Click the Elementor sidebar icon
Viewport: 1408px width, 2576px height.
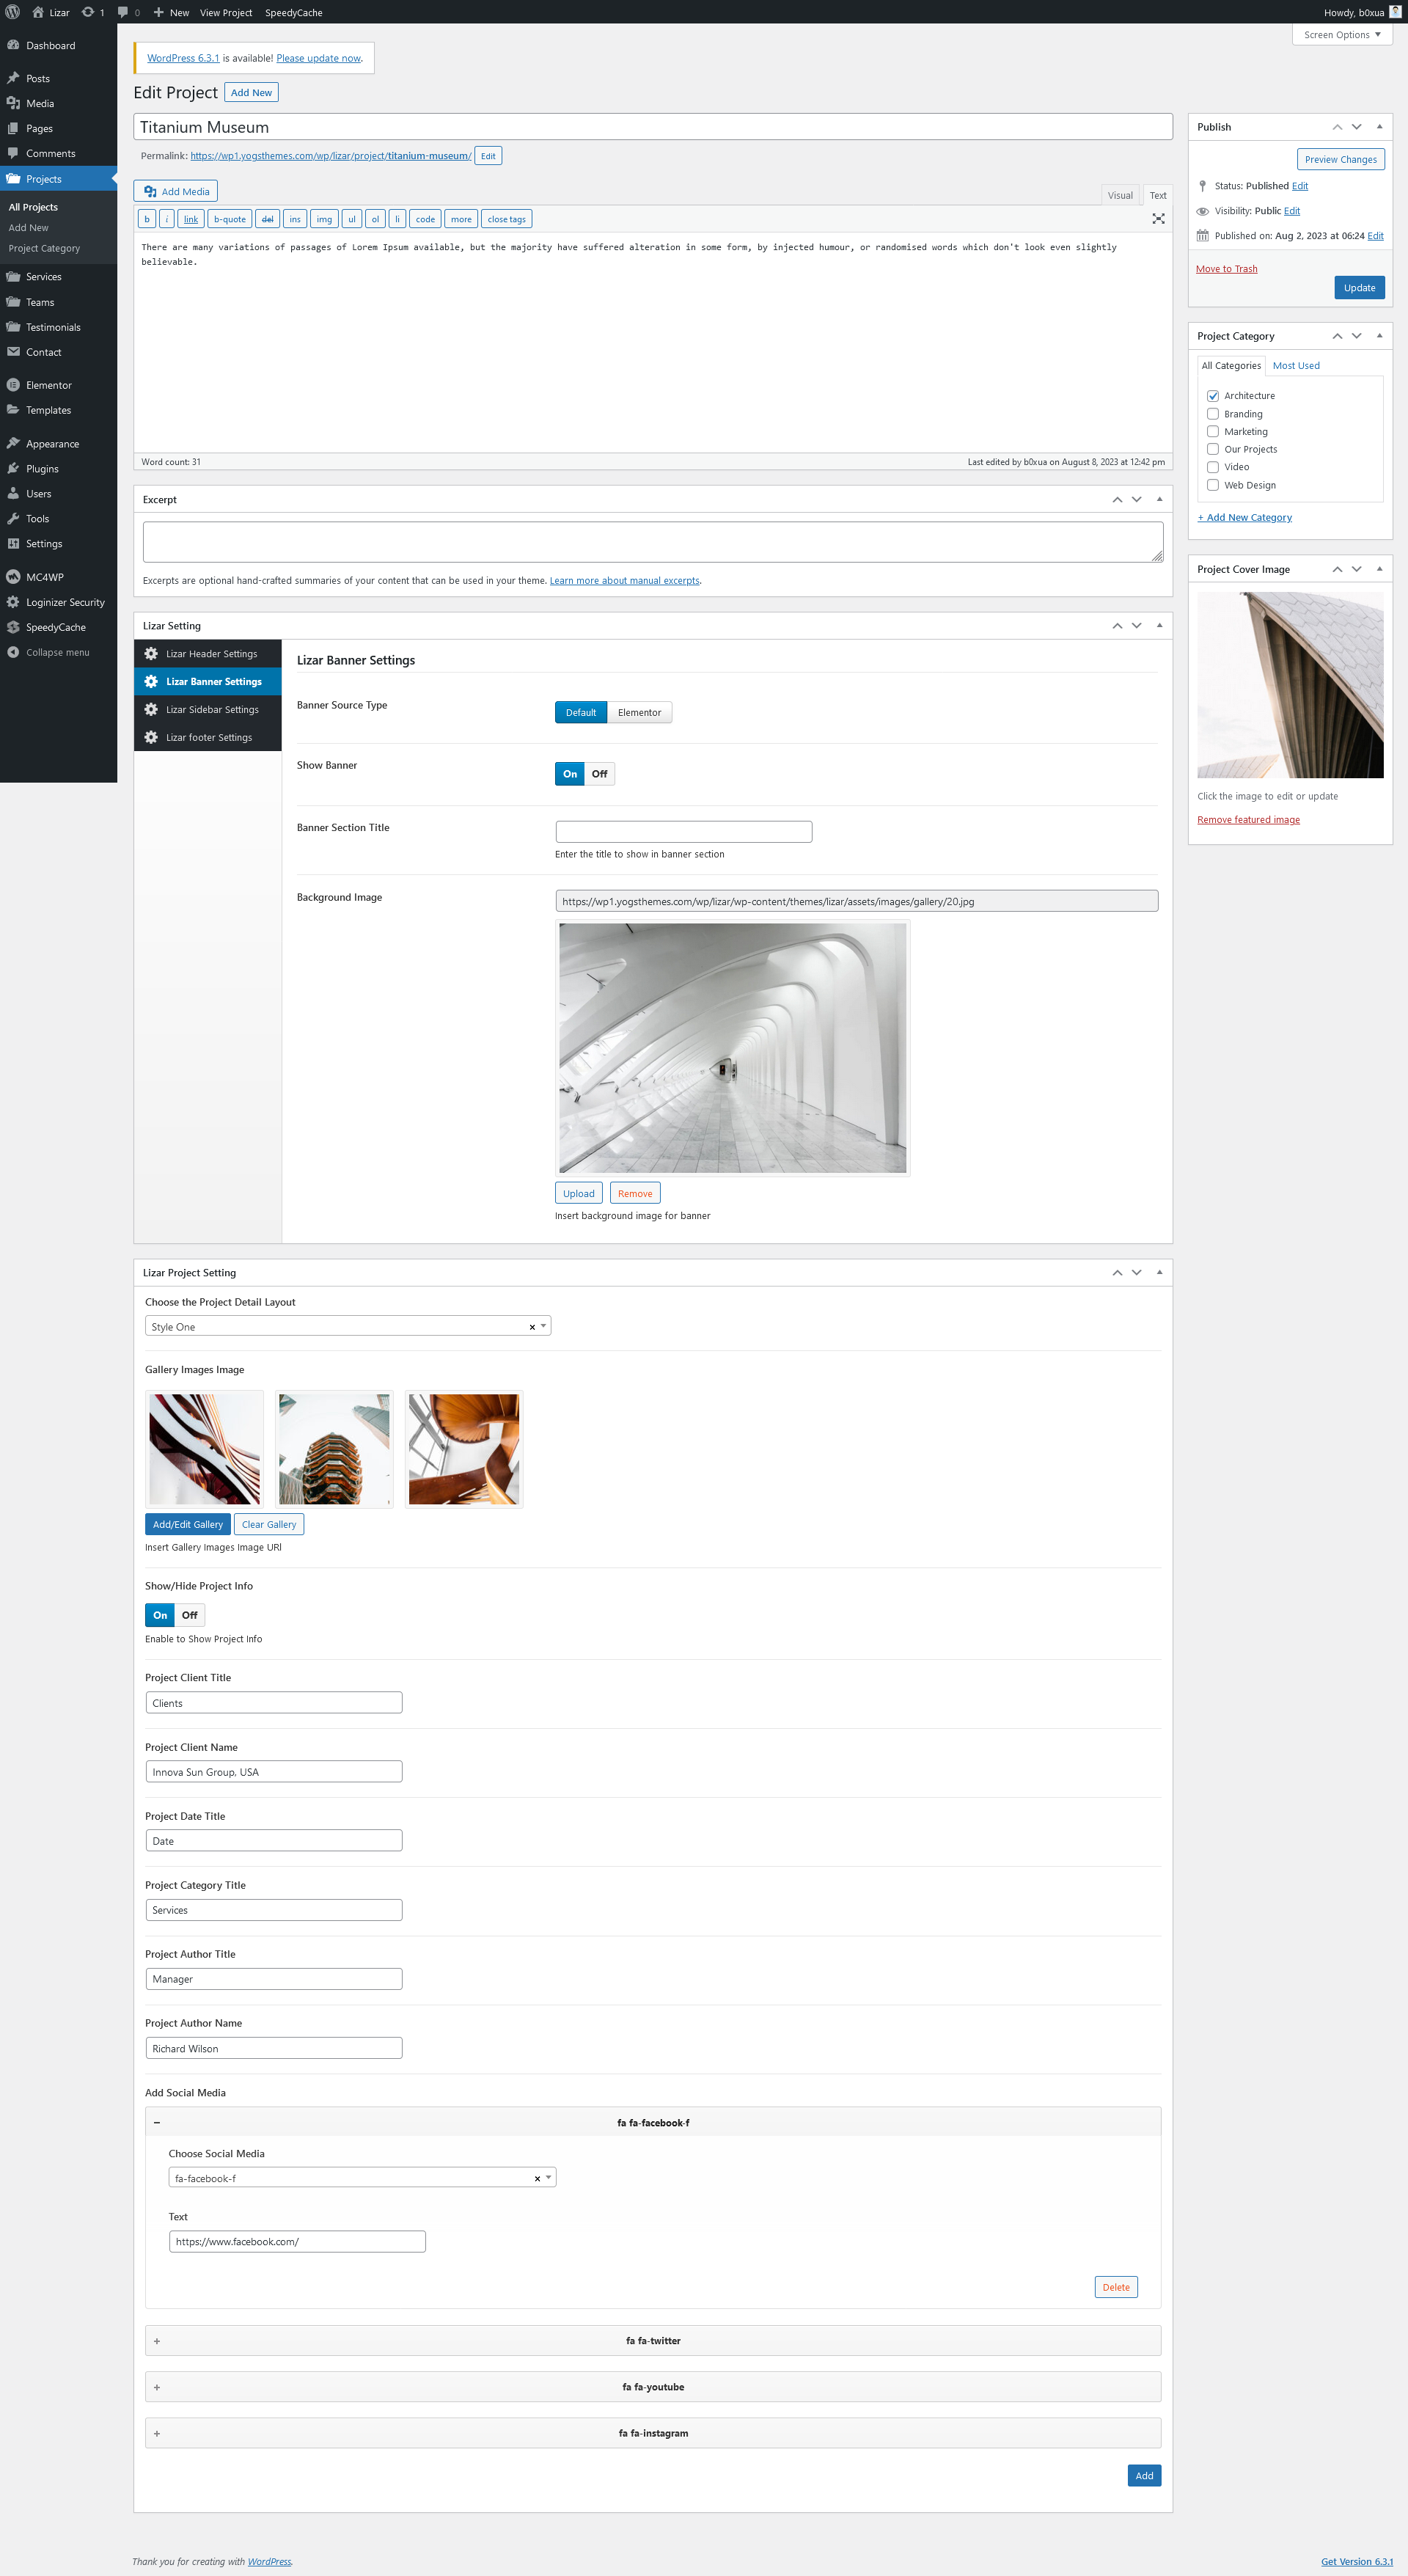point(13,385)
